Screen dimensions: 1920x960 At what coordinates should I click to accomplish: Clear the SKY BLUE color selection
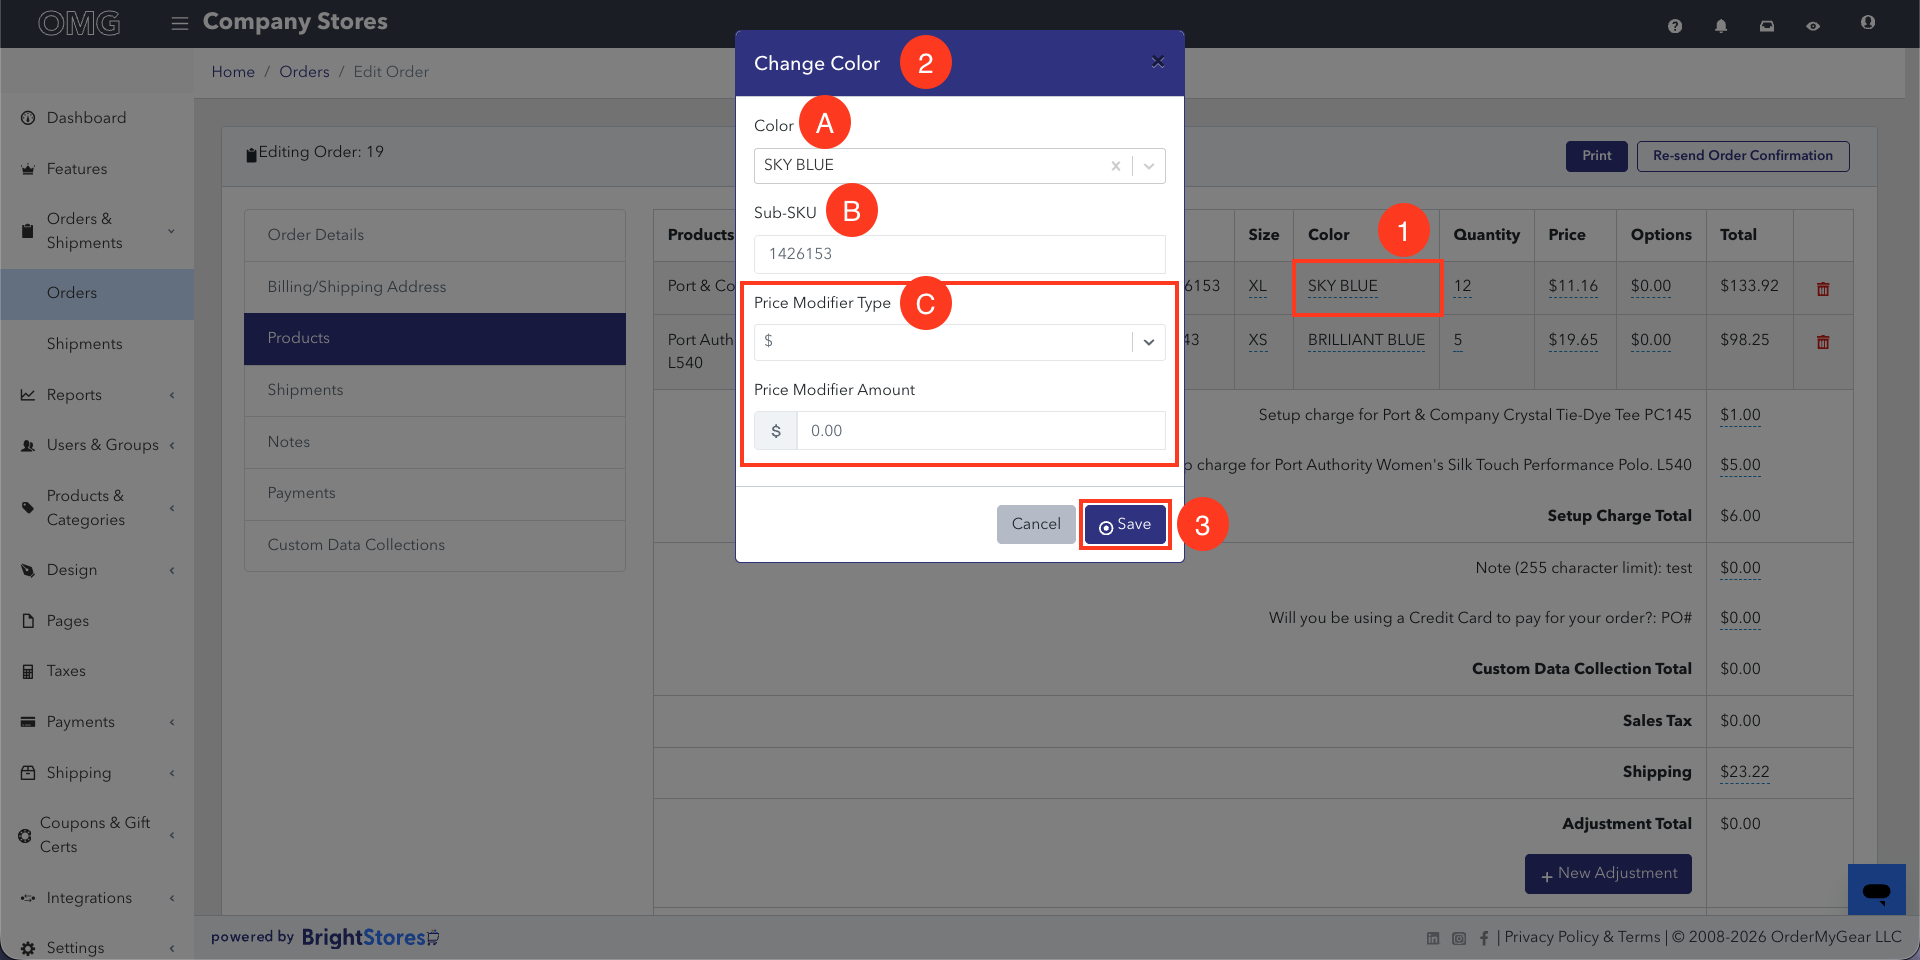coord(1115,166)
